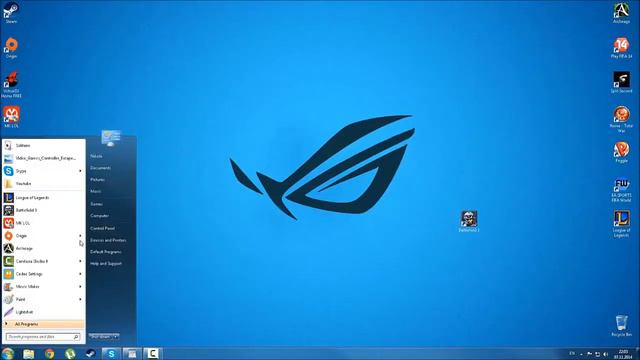Launch Archeage from the Start menu list
Image resolution: width=640 pixels, height=360 pixels.
coord(44,248)
